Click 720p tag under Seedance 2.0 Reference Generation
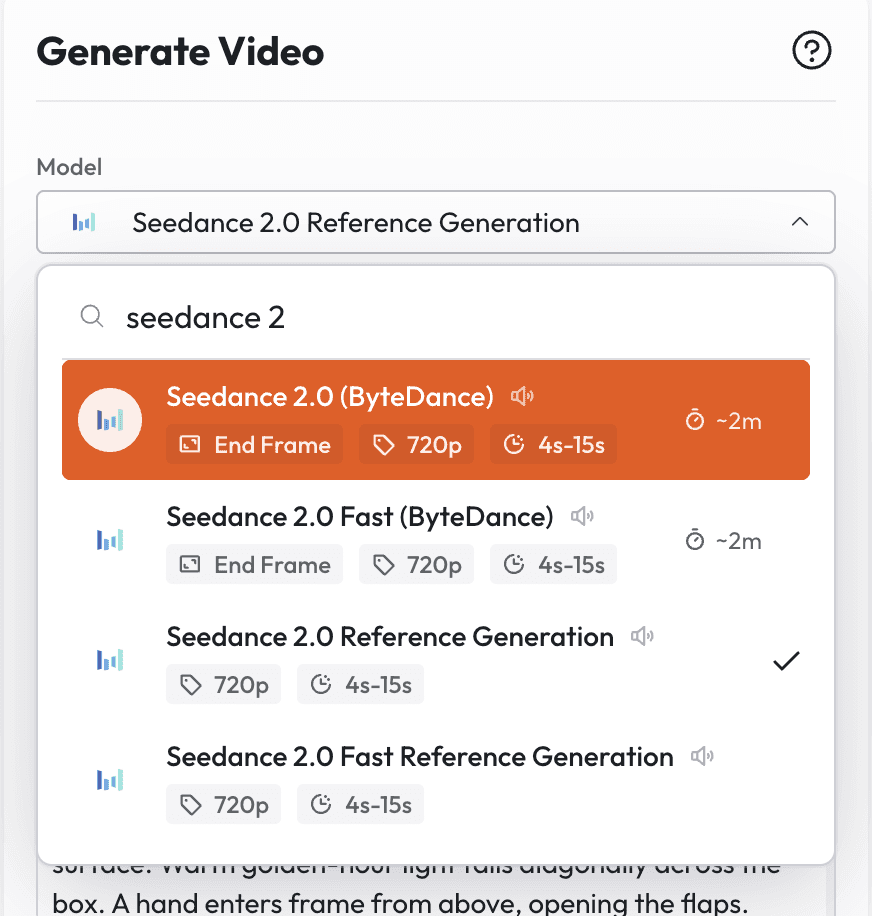This screenshot has height=916, width=872. point(223,684)
